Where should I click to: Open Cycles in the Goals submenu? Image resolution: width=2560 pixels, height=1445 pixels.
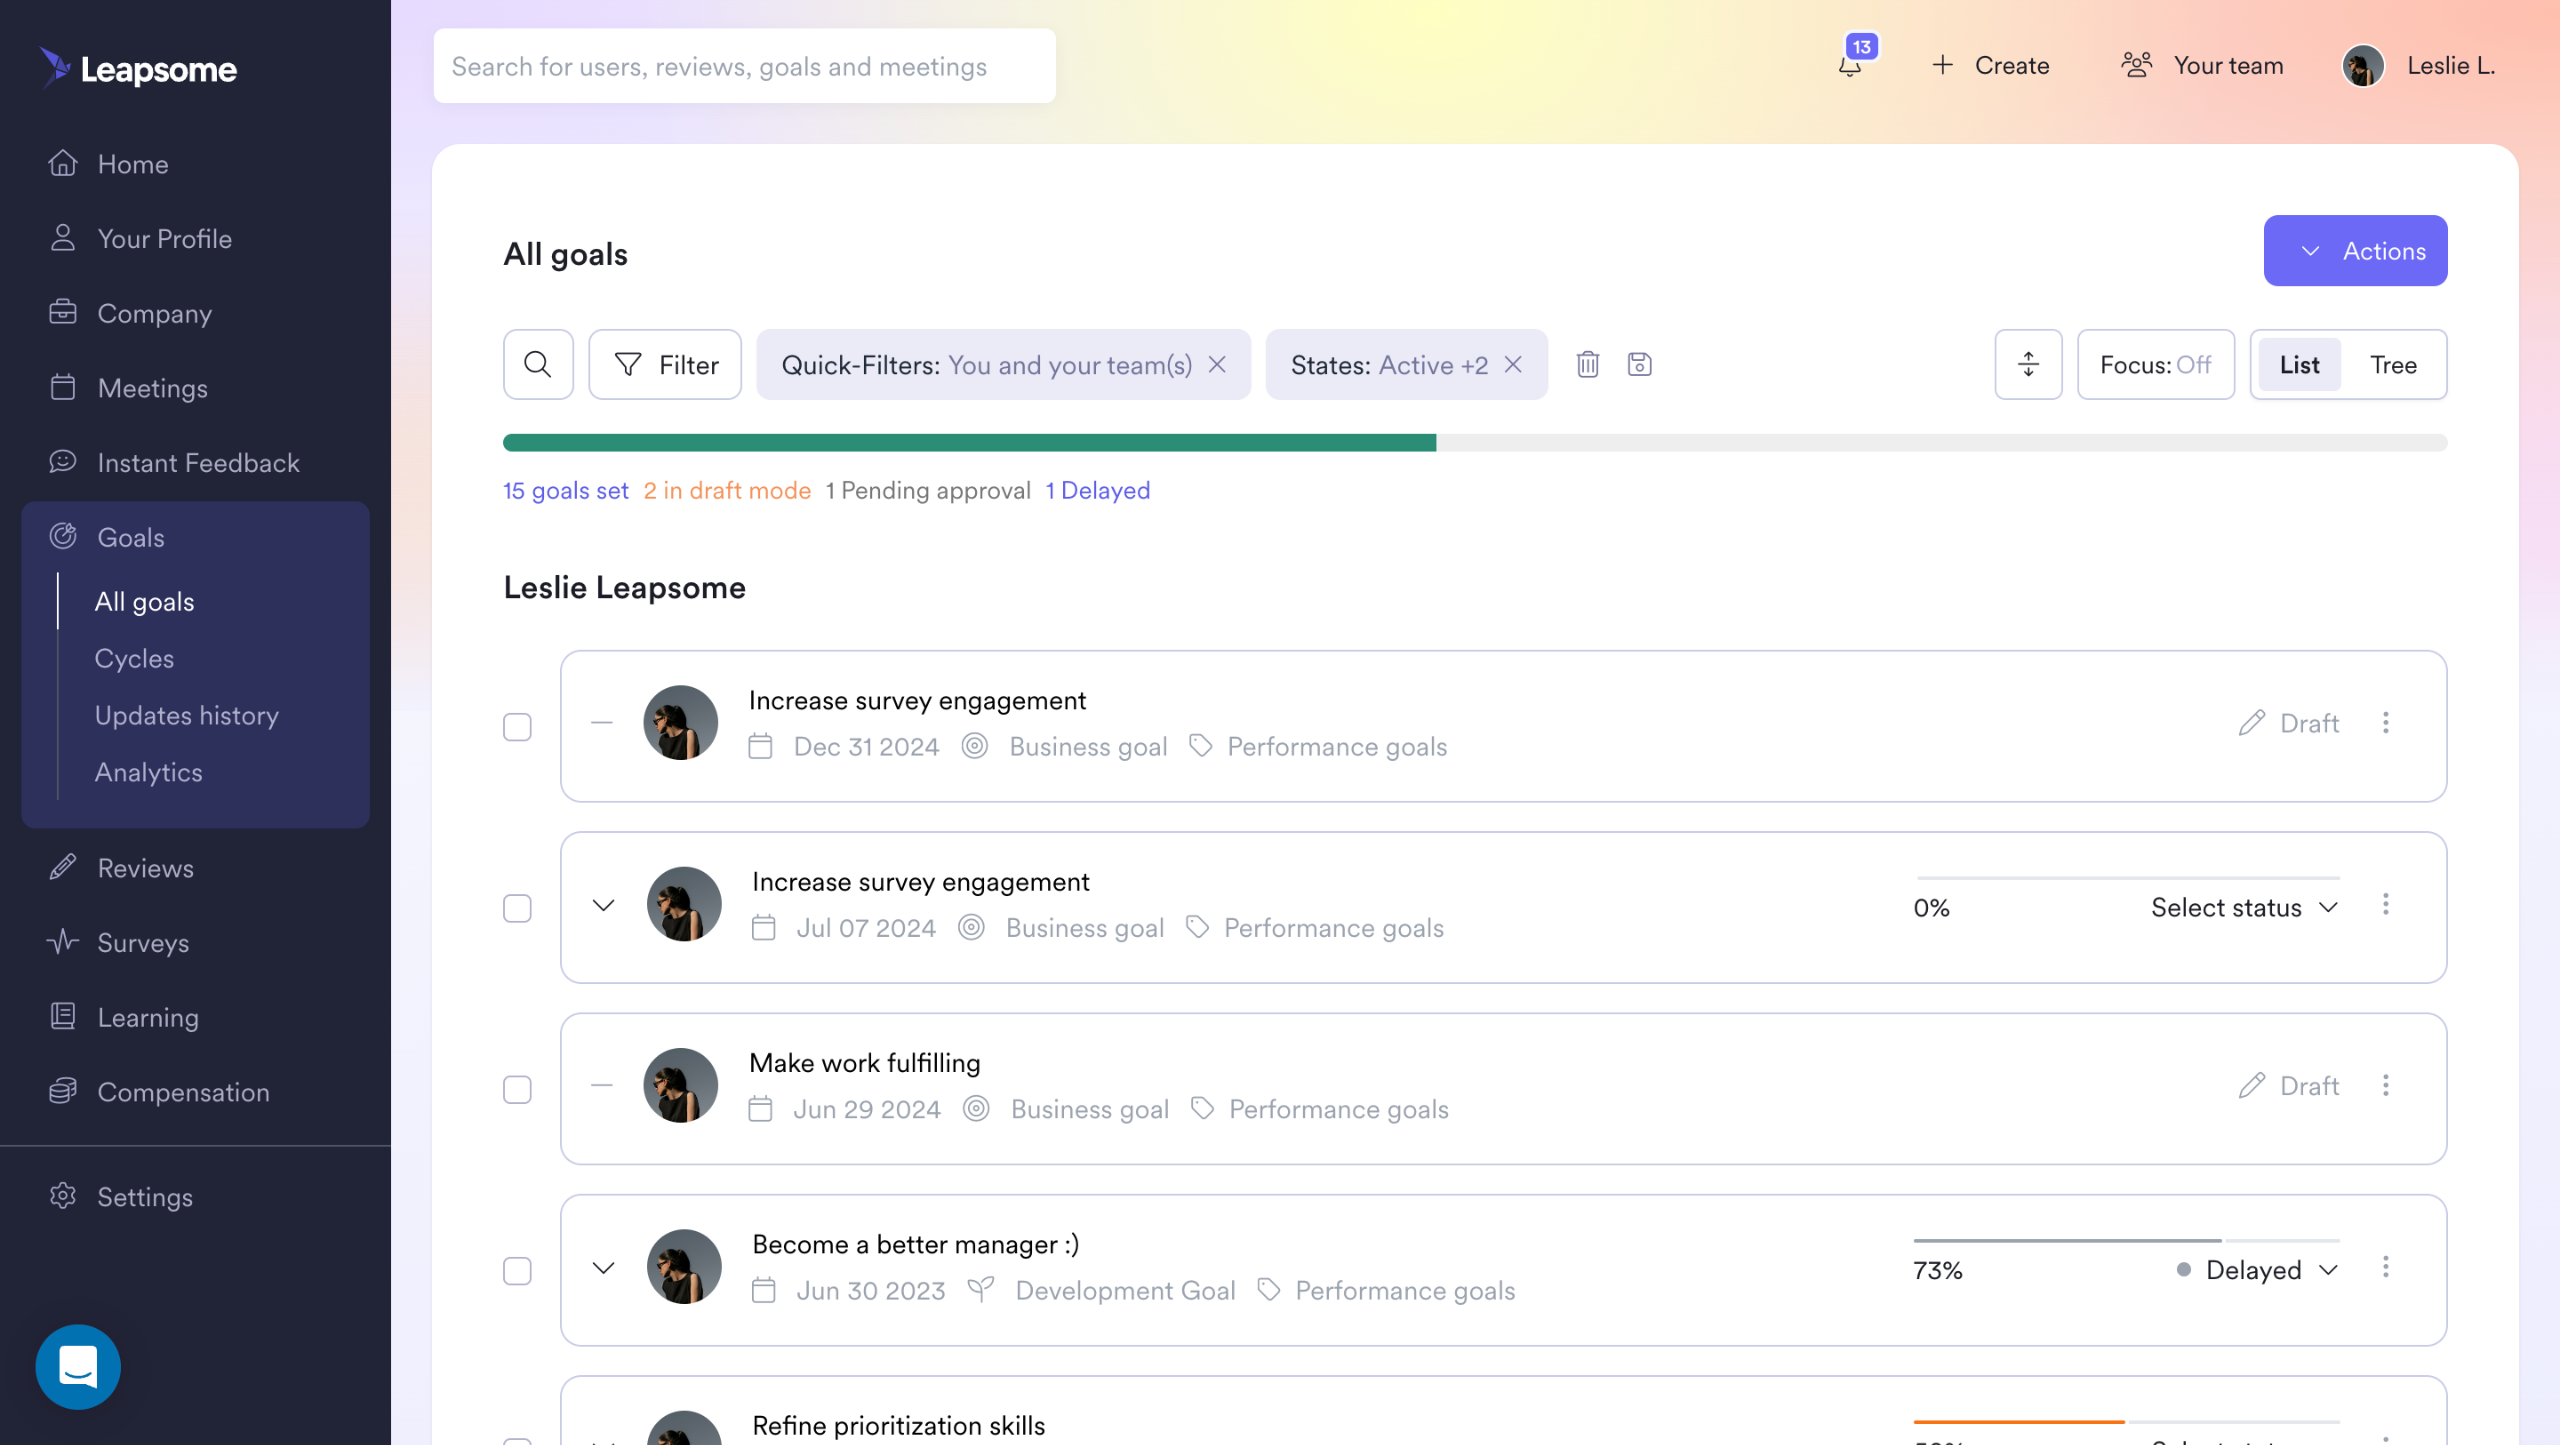click(134, 658)
